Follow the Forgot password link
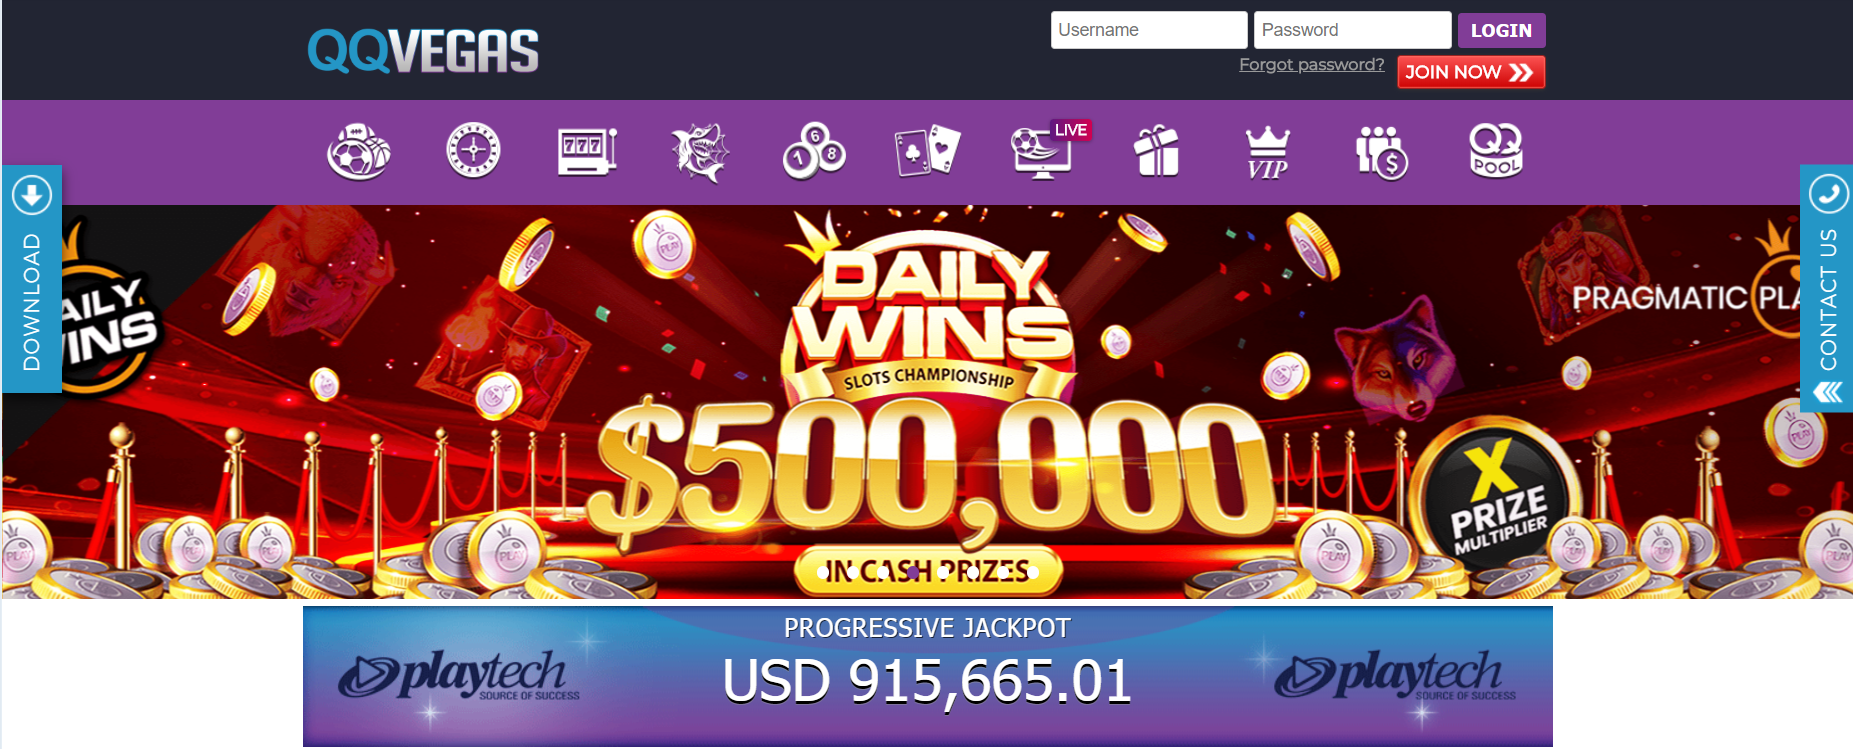1853x749 pixels. [1311, 65]
